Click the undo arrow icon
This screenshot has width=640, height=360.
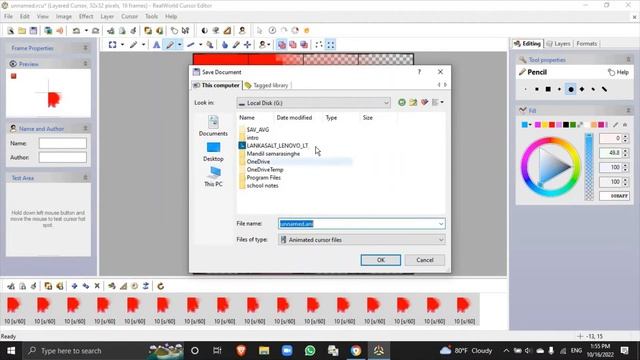[x=76, y=31]
